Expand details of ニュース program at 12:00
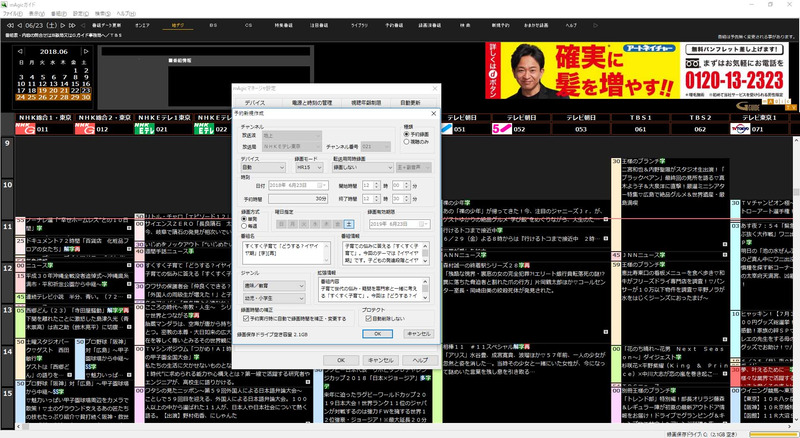 pos(129,265)
